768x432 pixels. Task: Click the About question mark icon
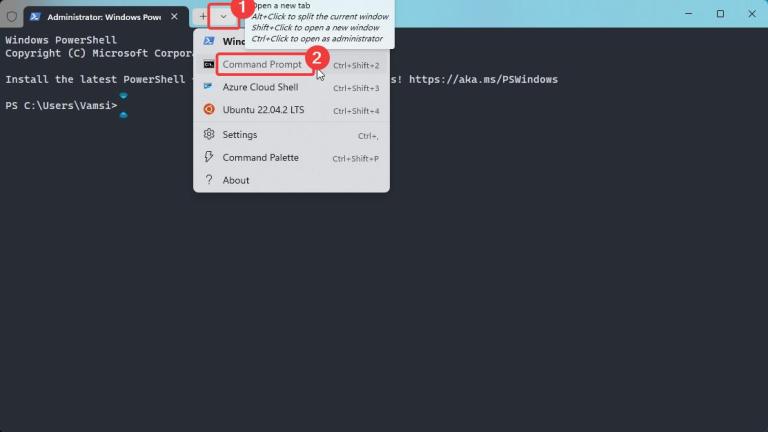point(209,180)
